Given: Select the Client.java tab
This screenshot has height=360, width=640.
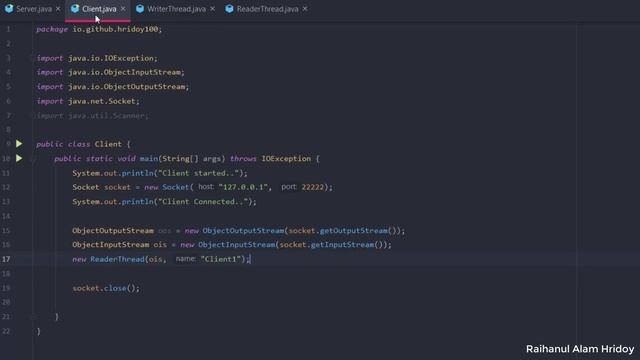Looking at the screenshot, I should [x=99, y=9].
